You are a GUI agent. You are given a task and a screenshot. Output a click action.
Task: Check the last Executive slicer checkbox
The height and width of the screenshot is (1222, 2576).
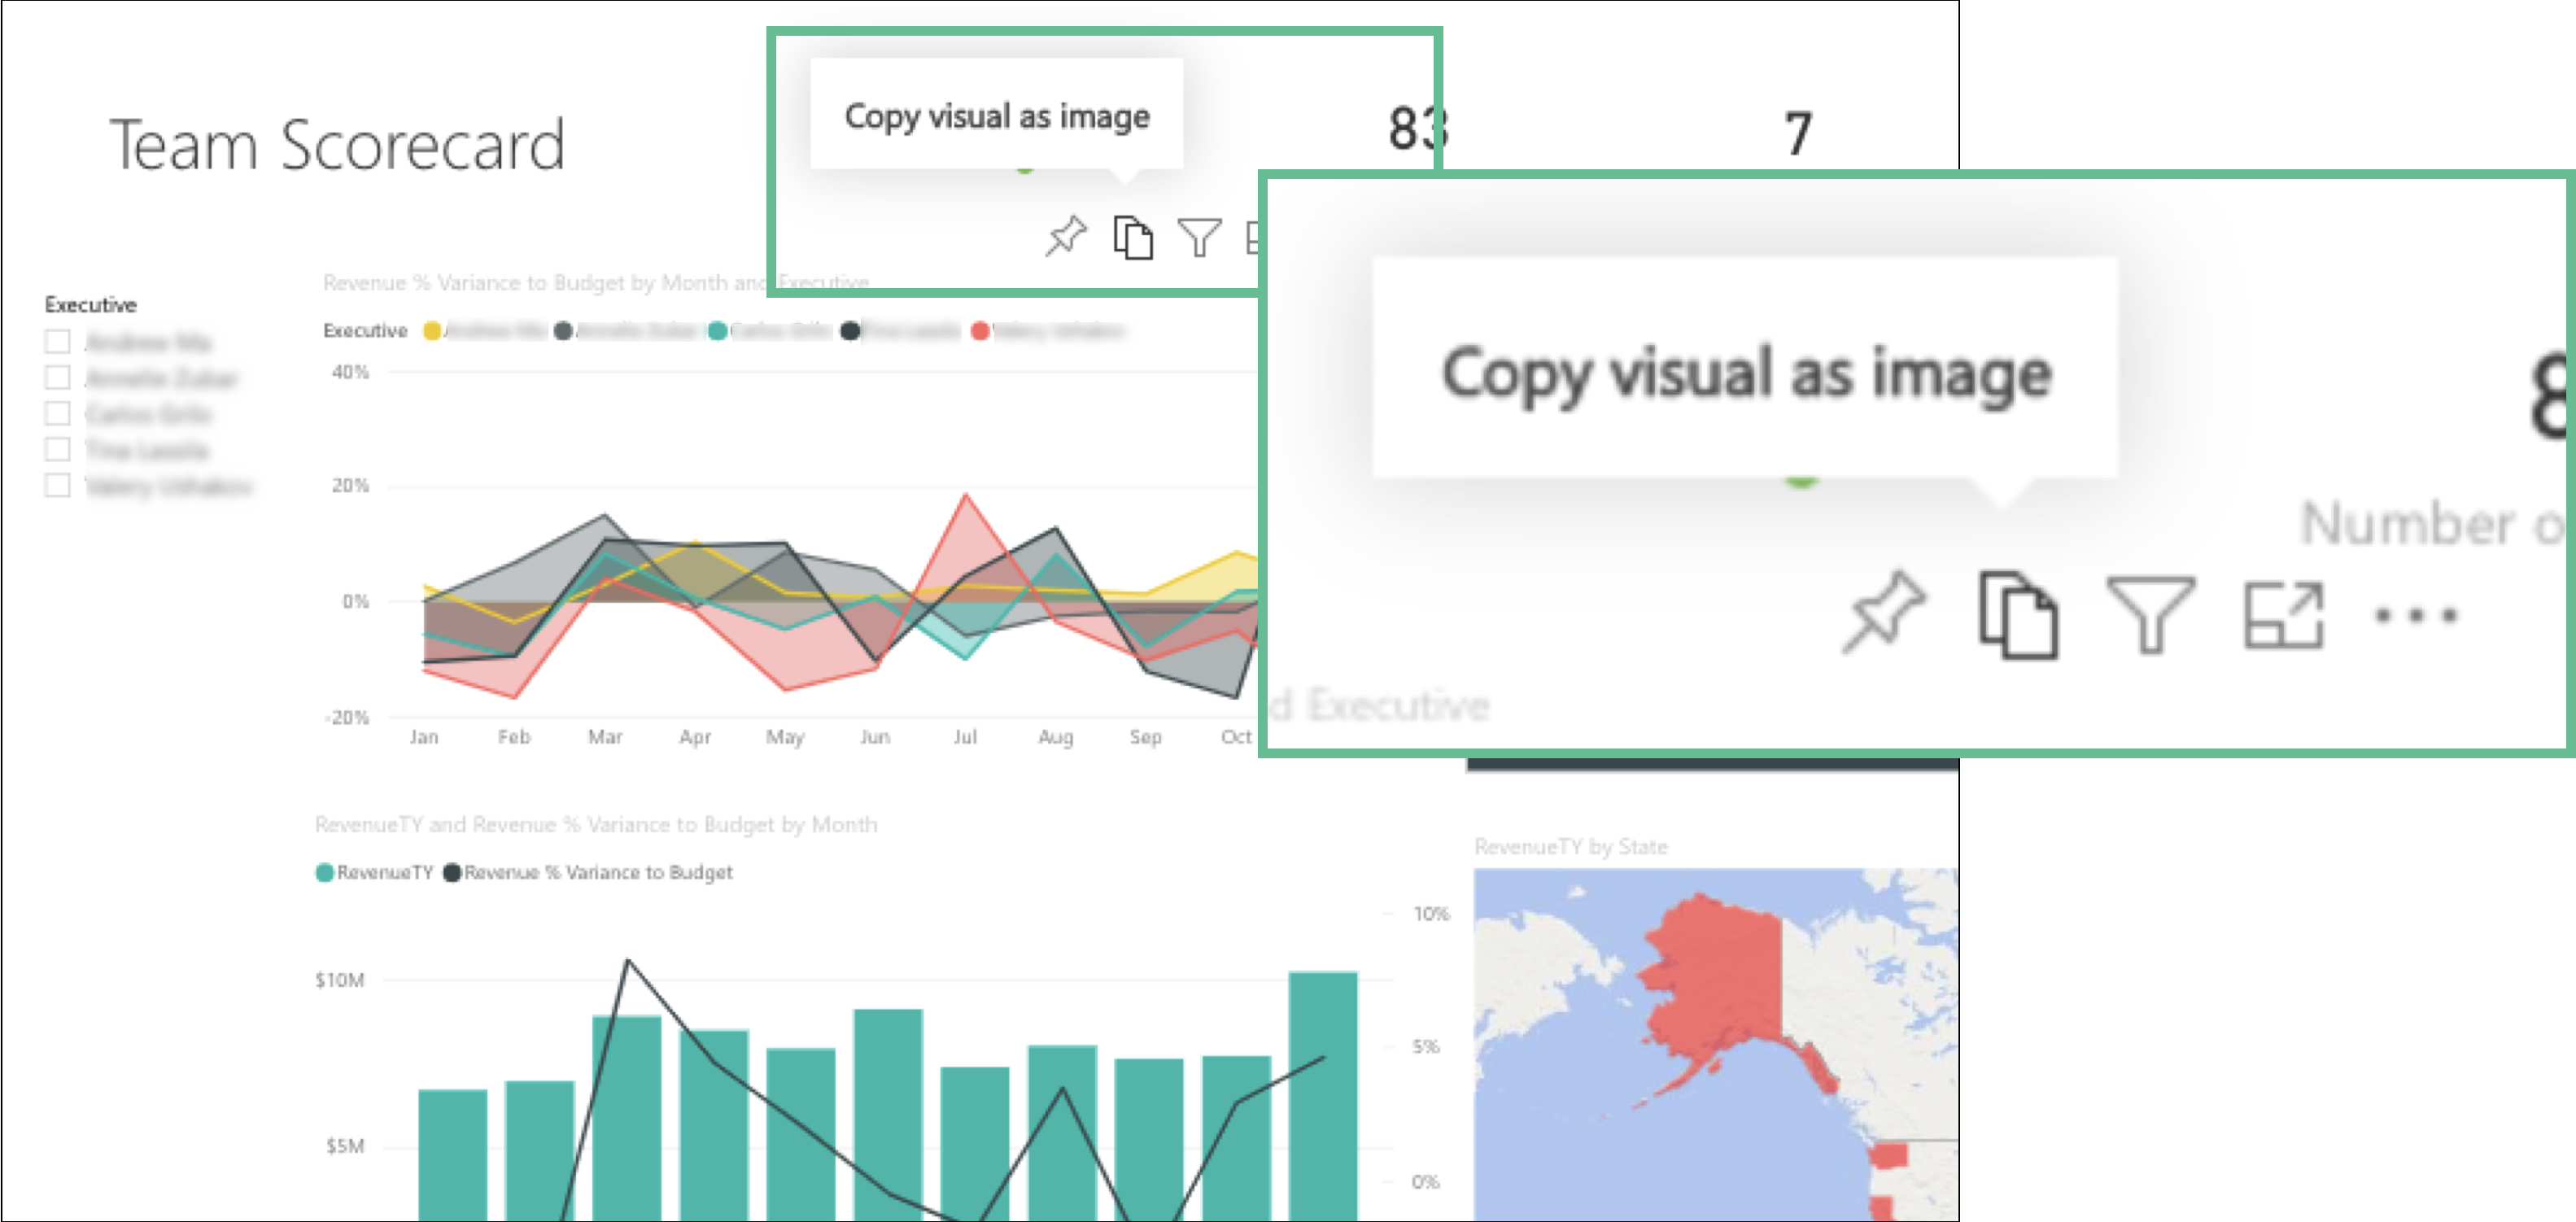point(58,486)
